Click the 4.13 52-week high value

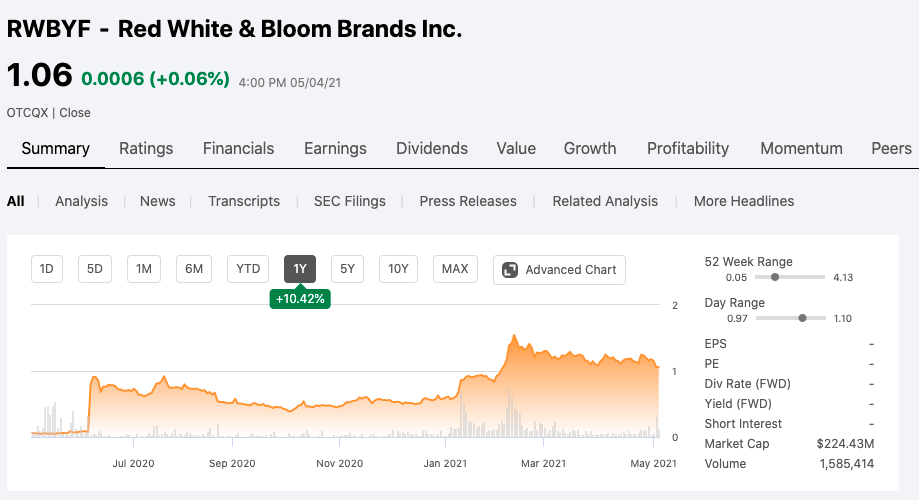point(843,278)
